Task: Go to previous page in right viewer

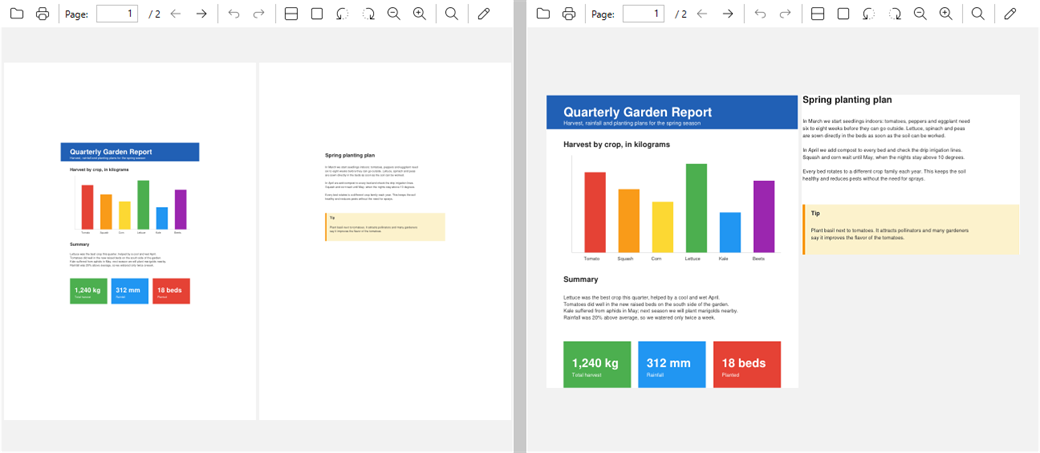Action: point(702,14)
